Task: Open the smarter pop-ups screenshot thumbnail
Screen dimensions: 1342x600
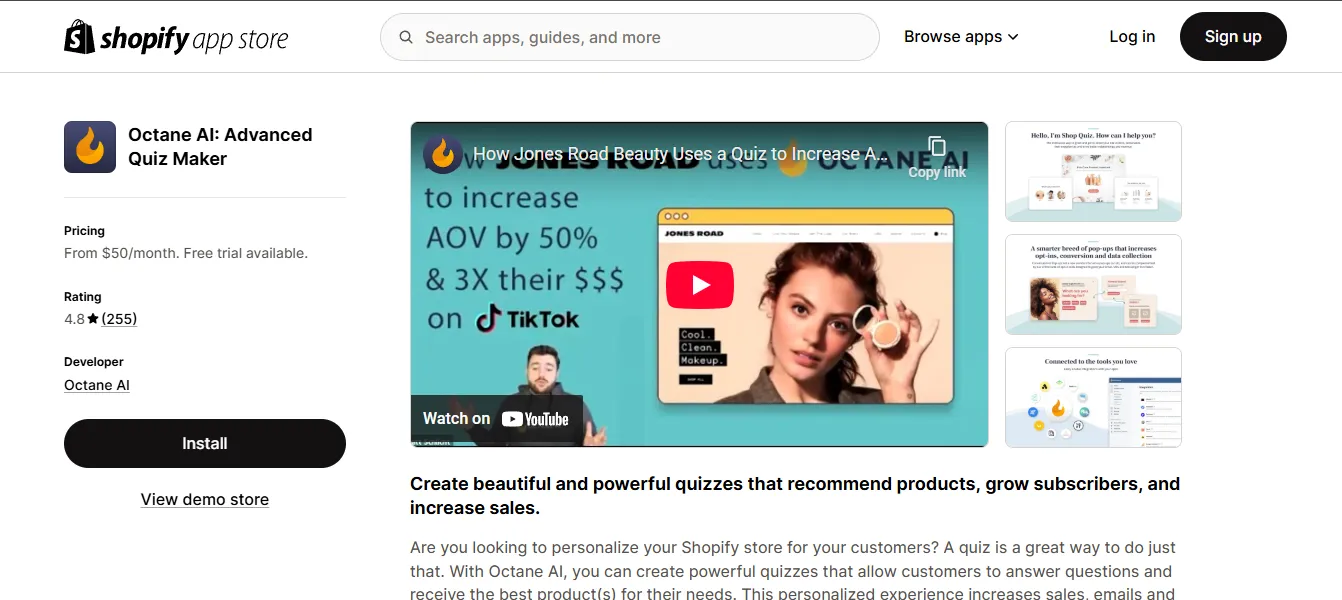Action: tap(1093, 284)
